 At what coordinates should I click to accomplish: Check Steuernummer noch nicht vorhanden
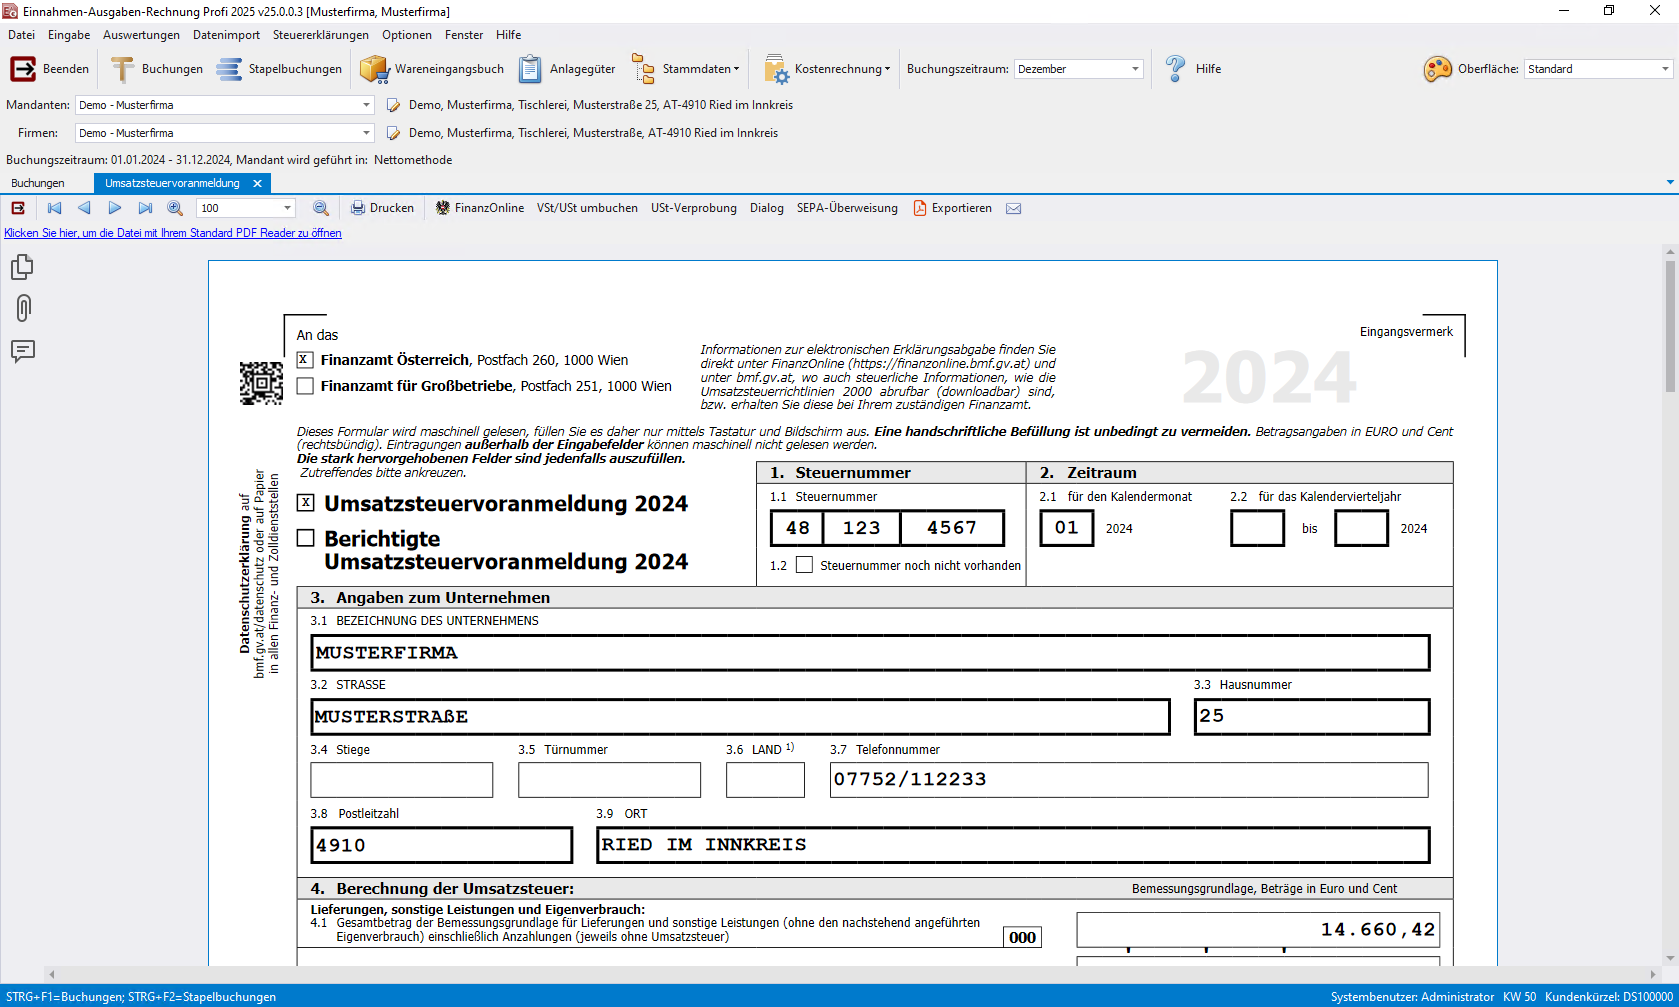tap(804, 565)
